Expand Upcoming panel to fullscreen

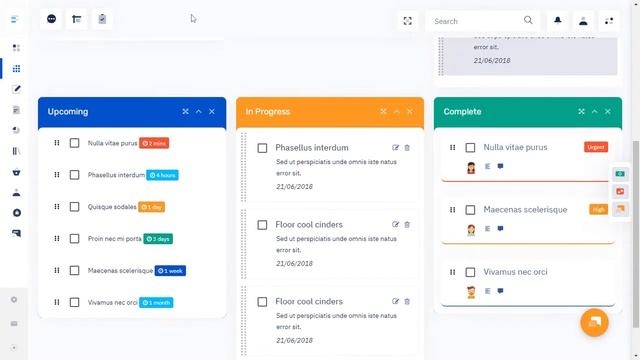pyautogui.click(x=185, y=111)
